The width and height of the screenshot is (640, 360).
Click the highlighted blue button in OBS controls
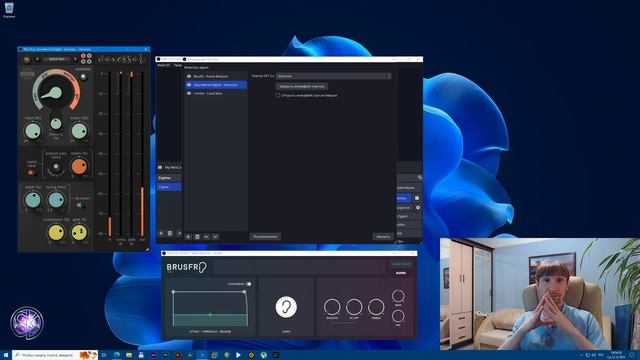click(403, 198)
